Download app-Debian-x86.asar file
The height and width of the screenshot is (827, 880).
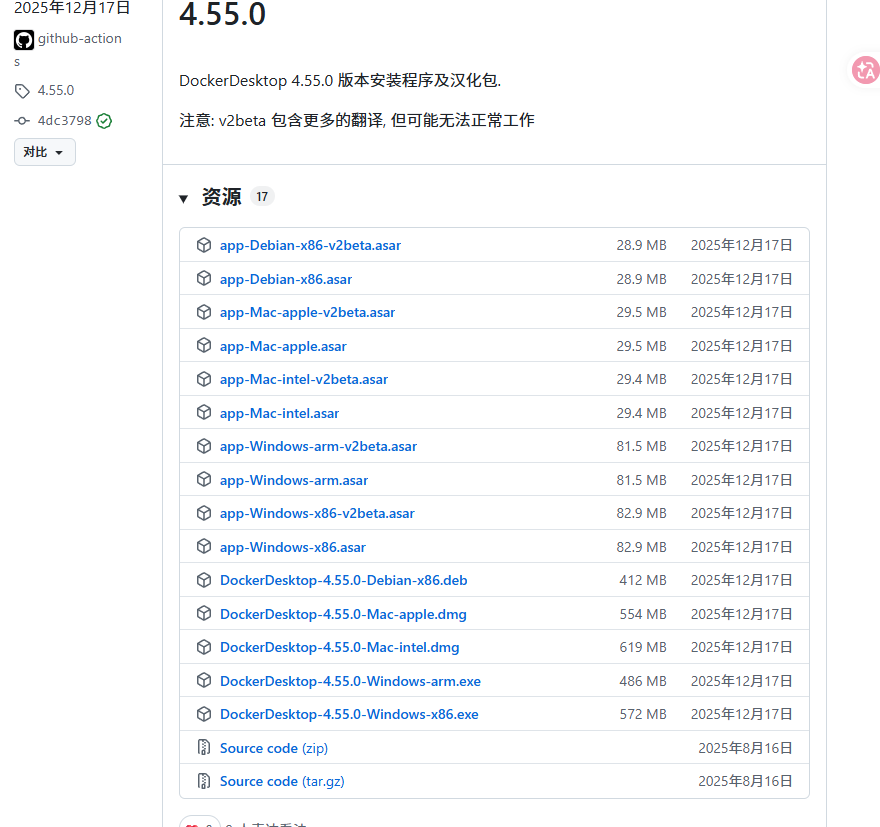(x=286, y=279)
